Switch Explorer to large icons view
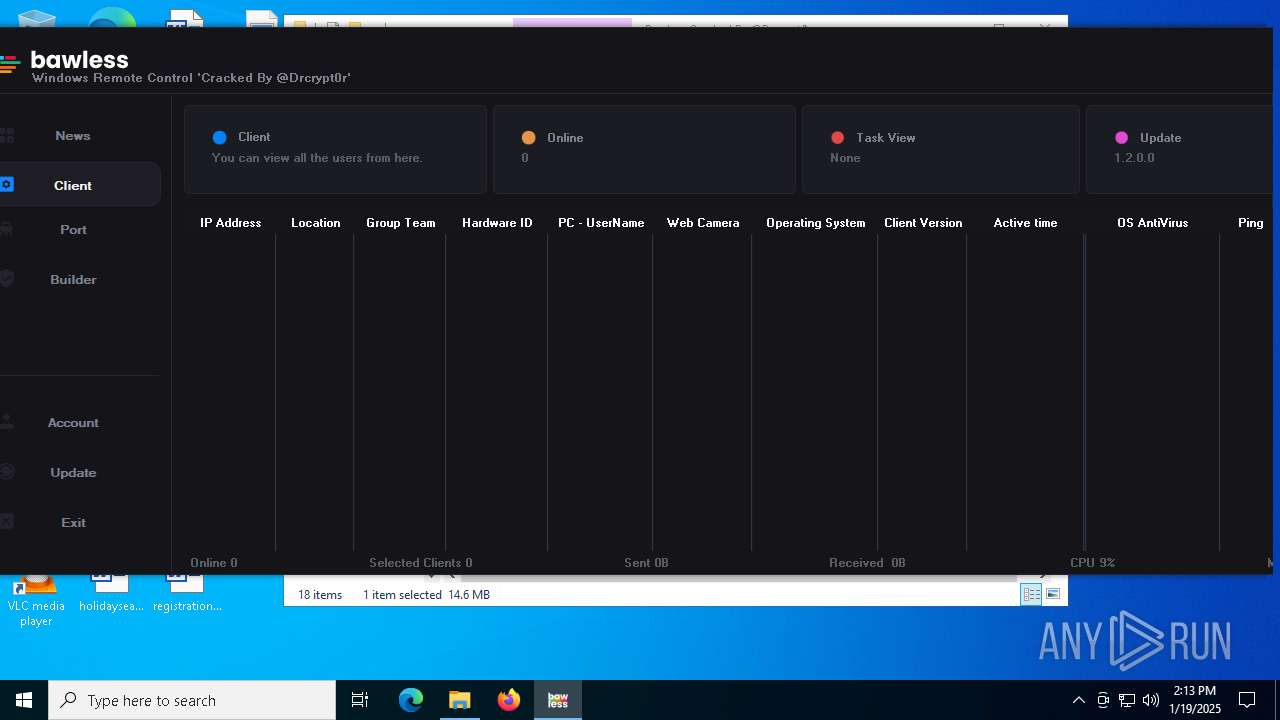The height and width of the screenshot is (720, 1280). point(1053,594)
